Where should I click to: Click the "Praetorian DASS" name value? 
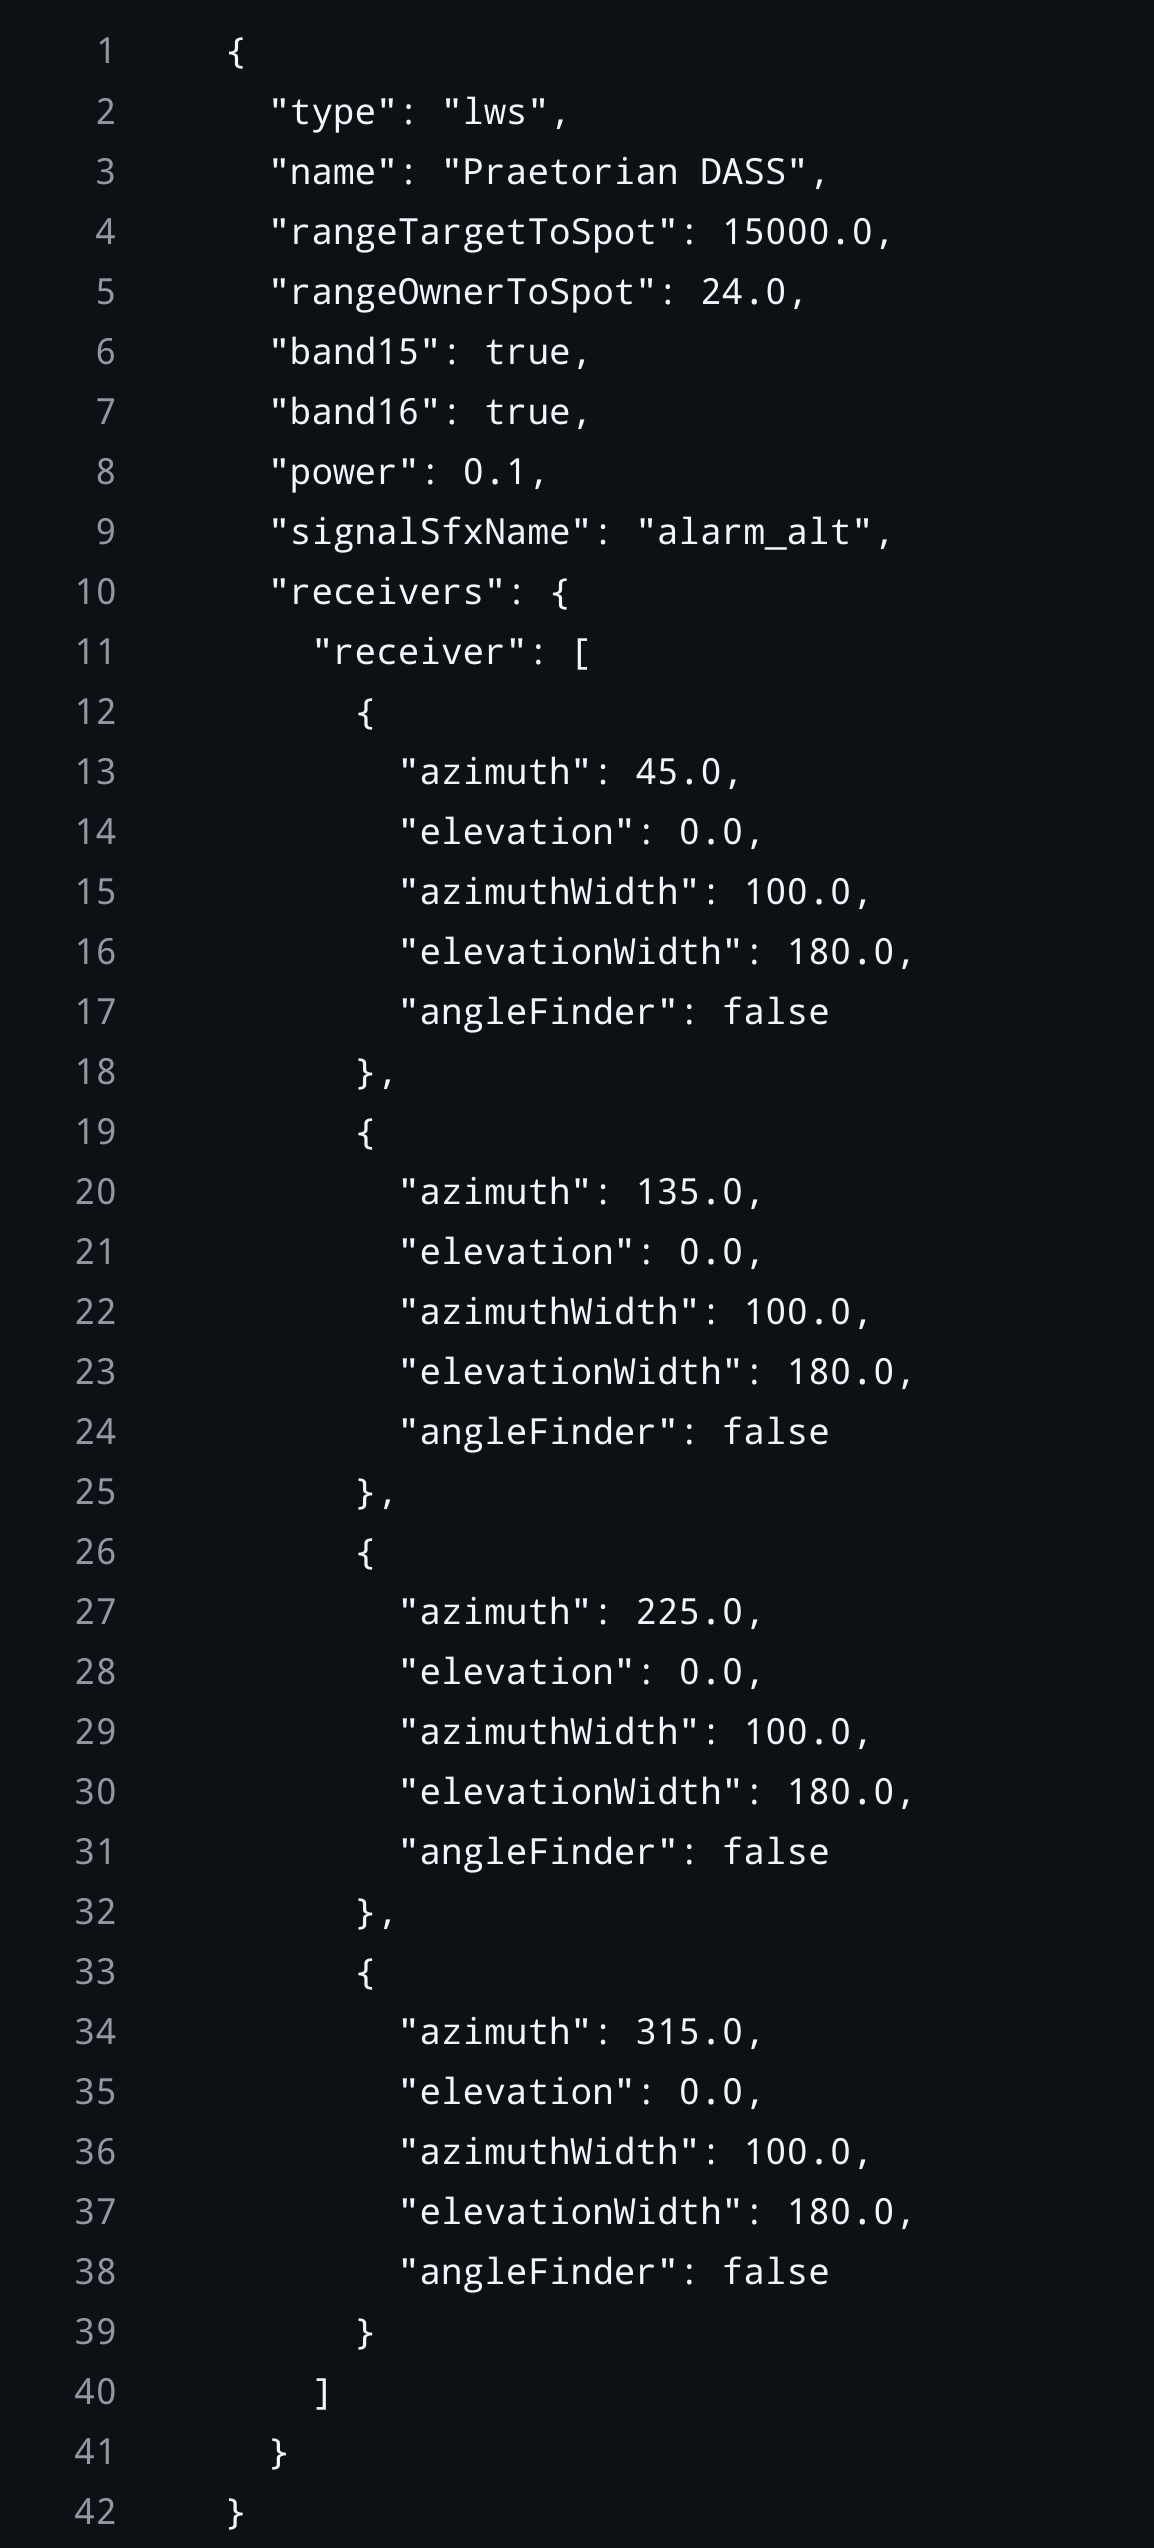(623, 172)
